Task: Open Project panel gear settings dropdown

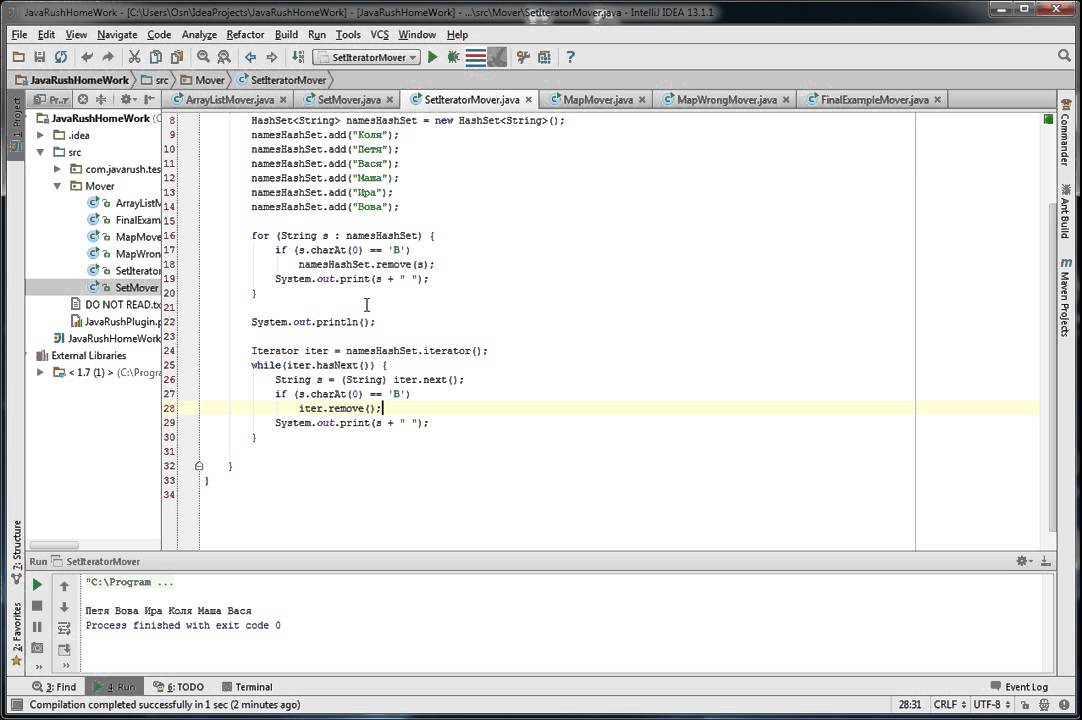Action: coord(128,99)
